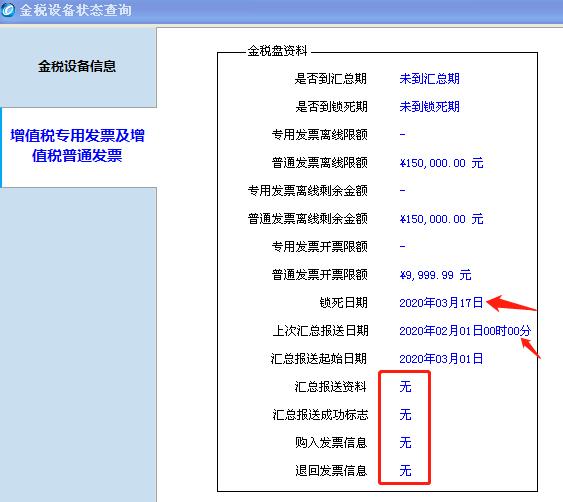Click the 普通发票离线限额 amount ¥150,000.00
Viewport: 563px width, 502px height.
click(441, 163)
